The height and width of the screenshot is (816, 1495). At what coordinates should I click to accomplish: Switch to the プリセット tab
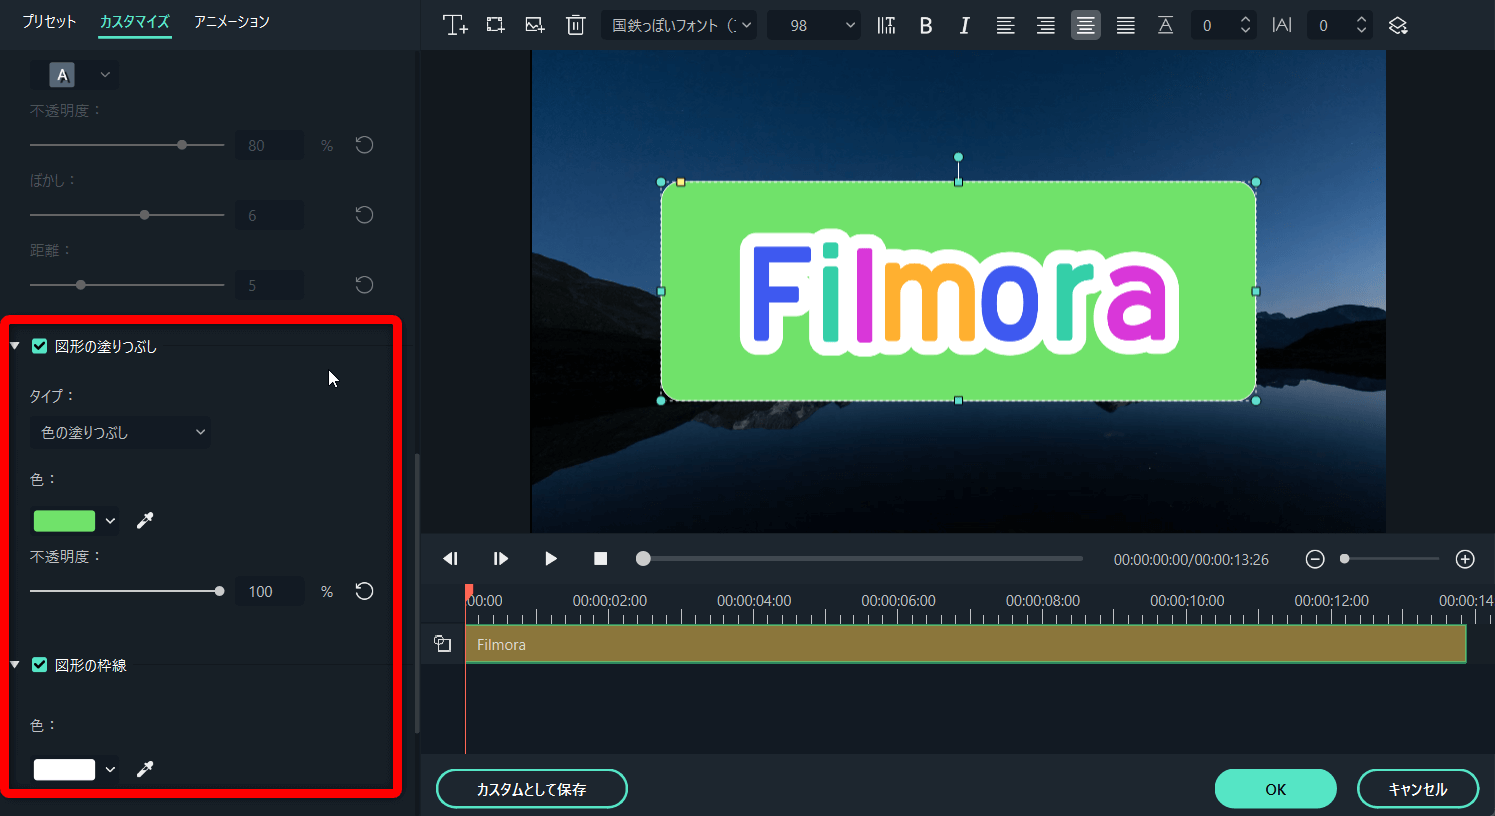coord(49,21)
